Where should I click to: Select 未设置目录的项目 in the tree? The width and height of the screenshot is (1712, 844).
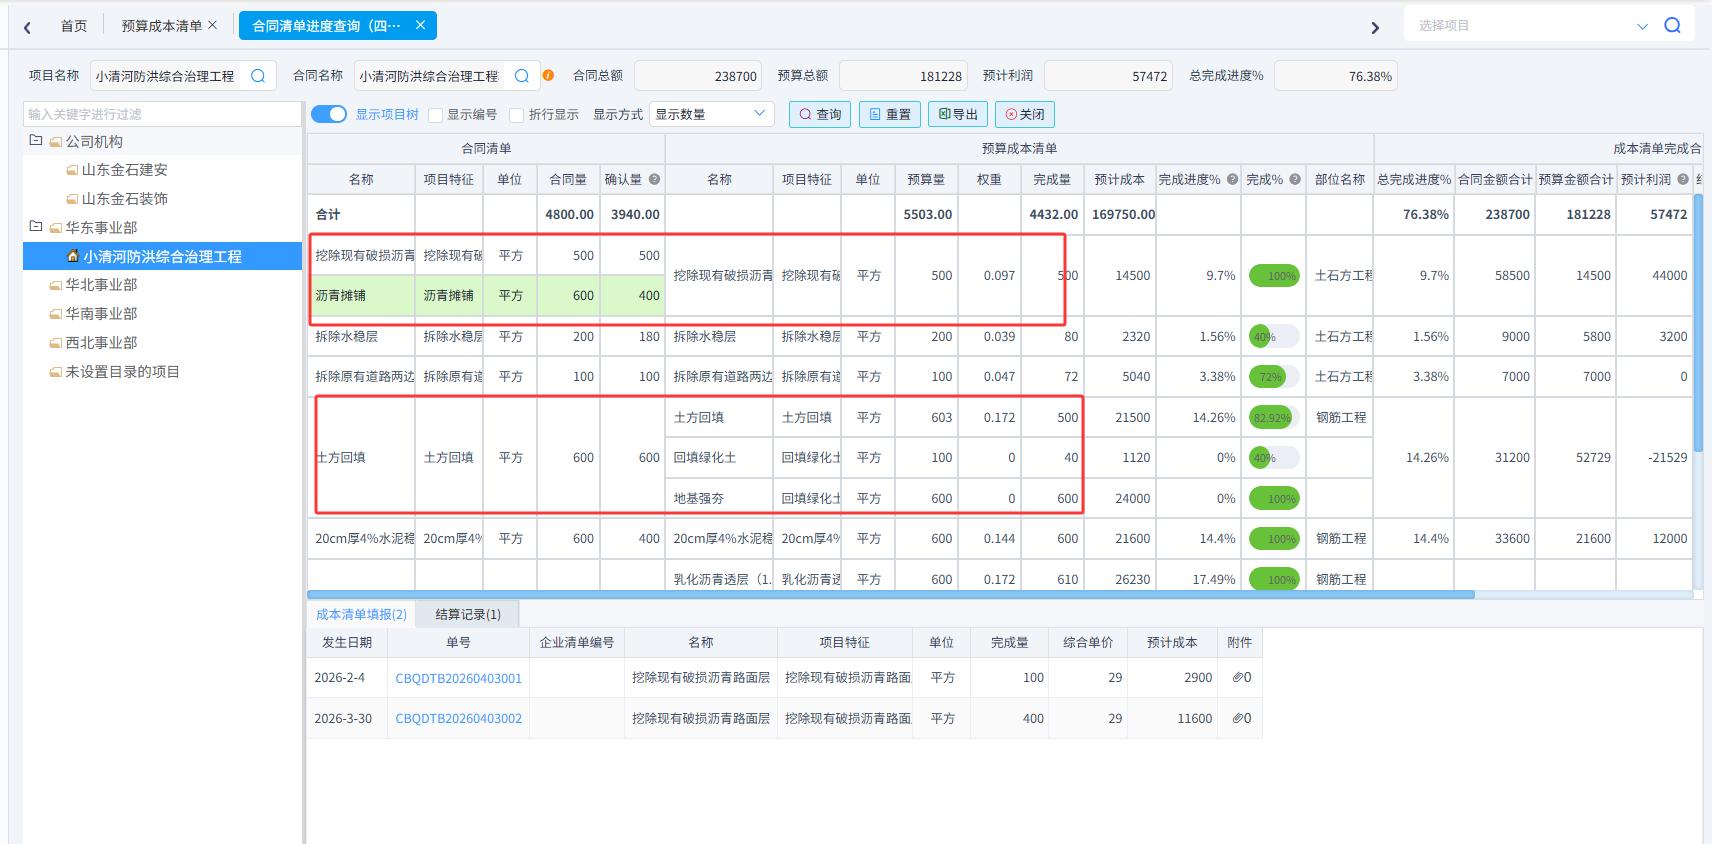[x=122, y=372]
